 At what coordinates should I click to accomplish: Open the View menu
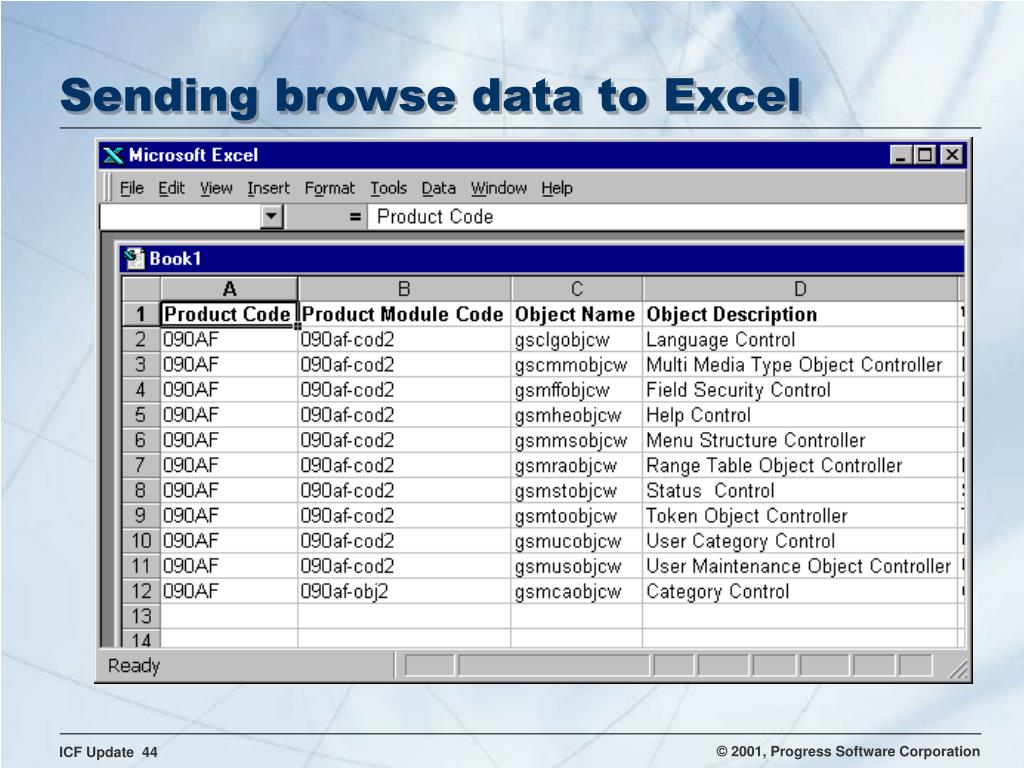[x=216, y=188]
